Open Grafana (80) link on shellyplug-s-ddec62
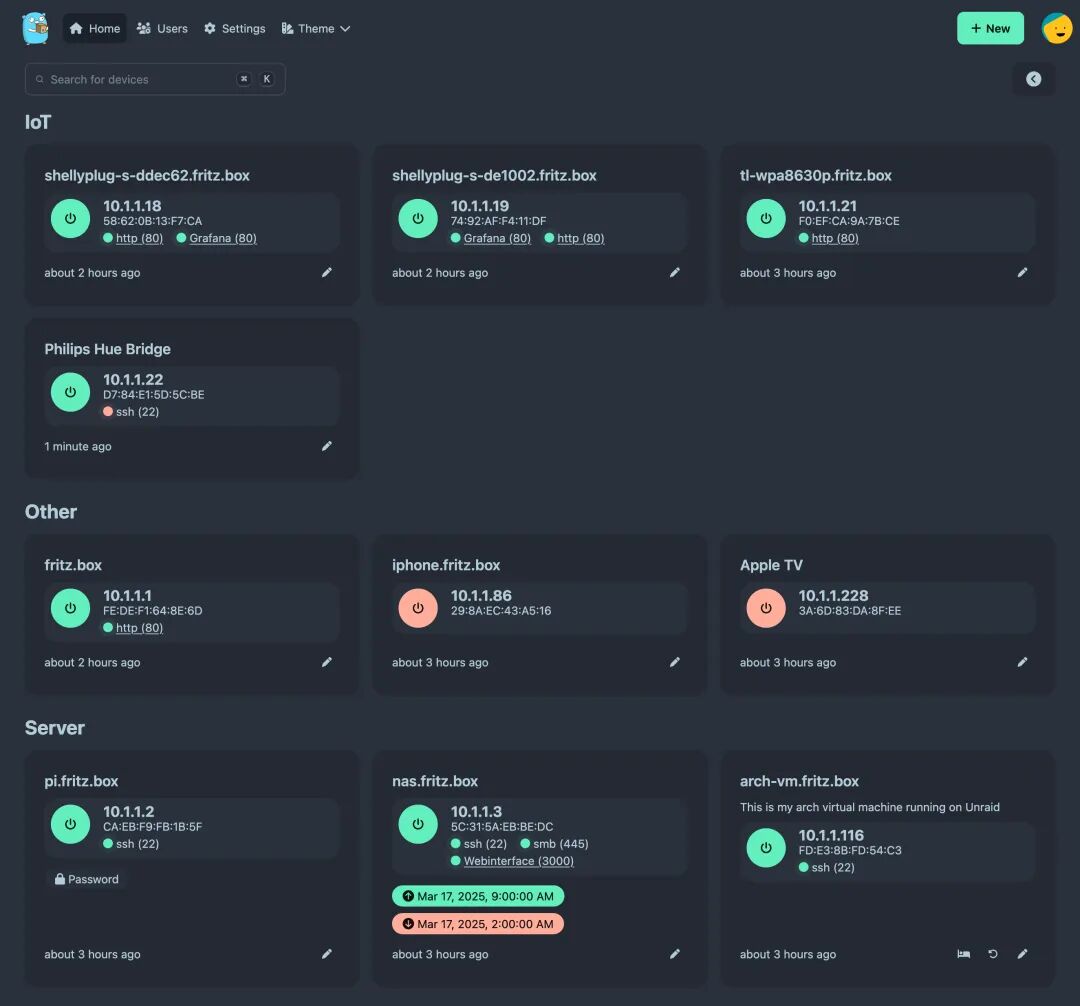Viewport: 1080px width, 1006px height. click(x=222, y=238)
